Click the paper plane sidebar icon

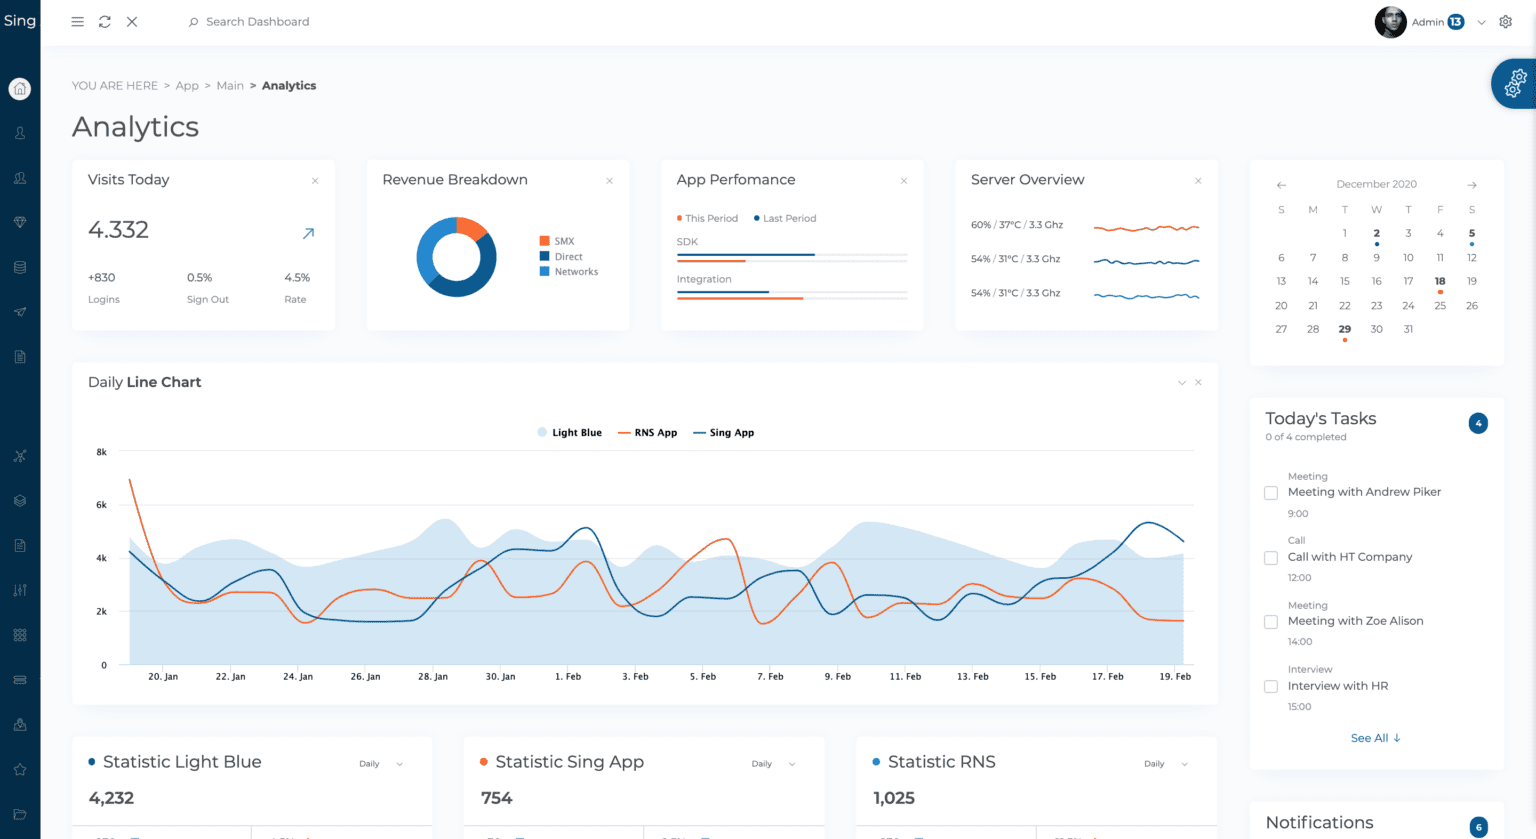pos(19,312)
